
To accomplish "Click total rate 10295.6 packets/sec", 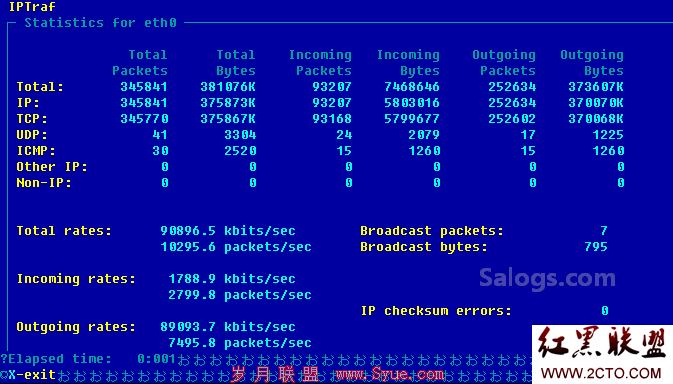I will (236, 247).
